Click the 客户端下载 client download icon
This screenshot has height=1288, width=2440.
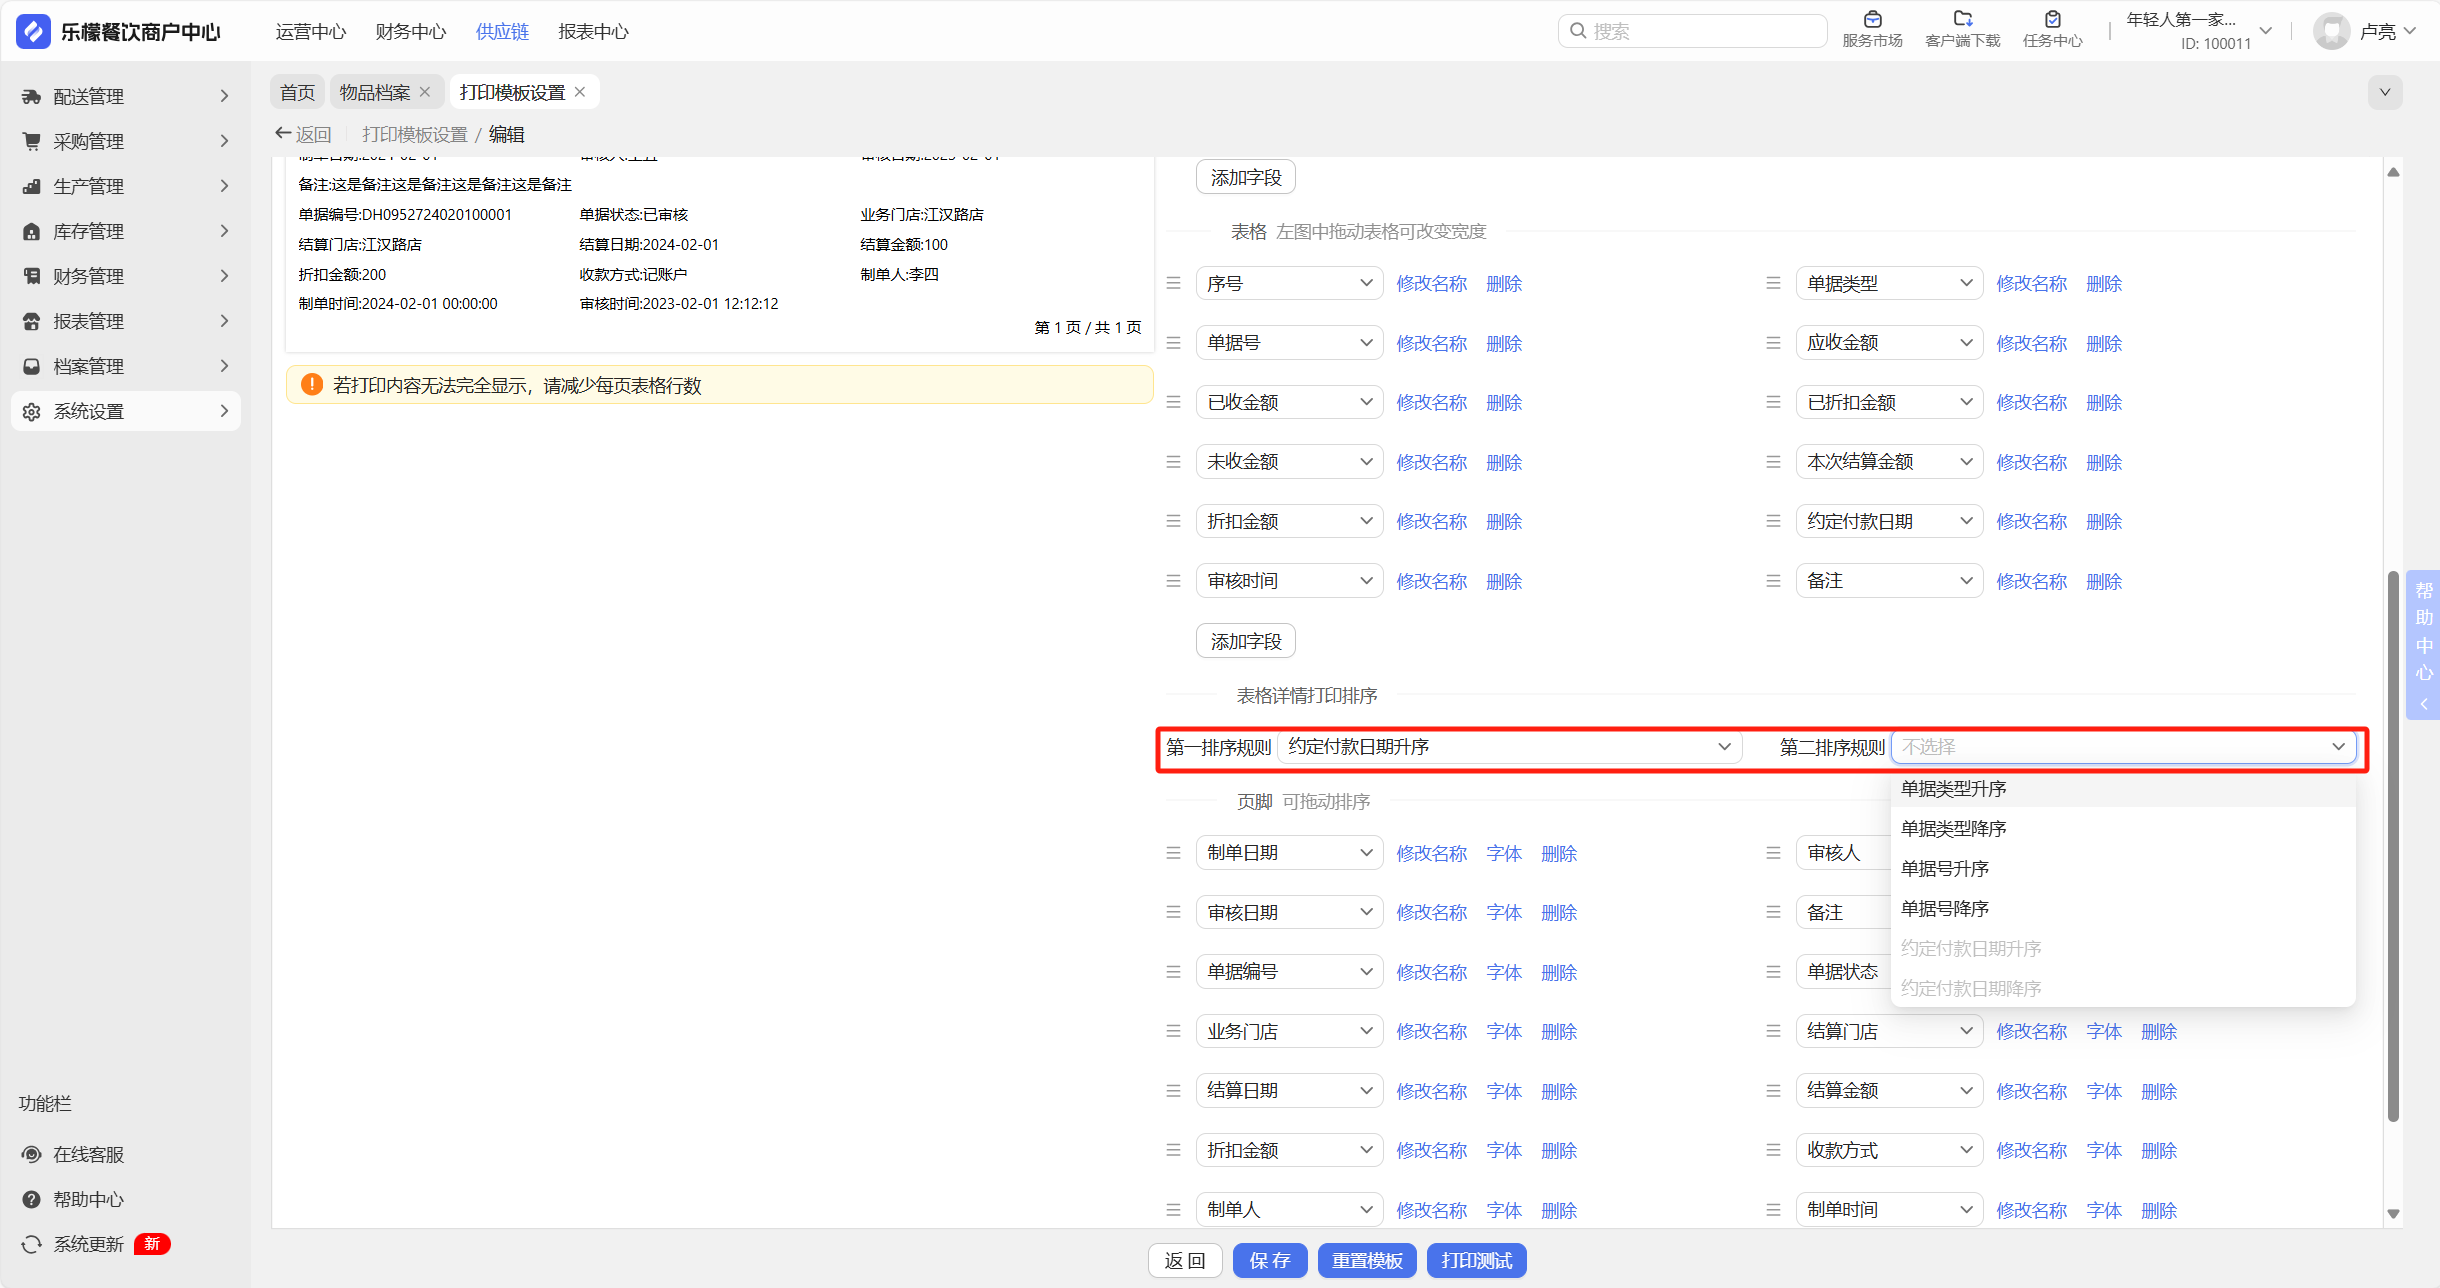(x=1962, y=20)
